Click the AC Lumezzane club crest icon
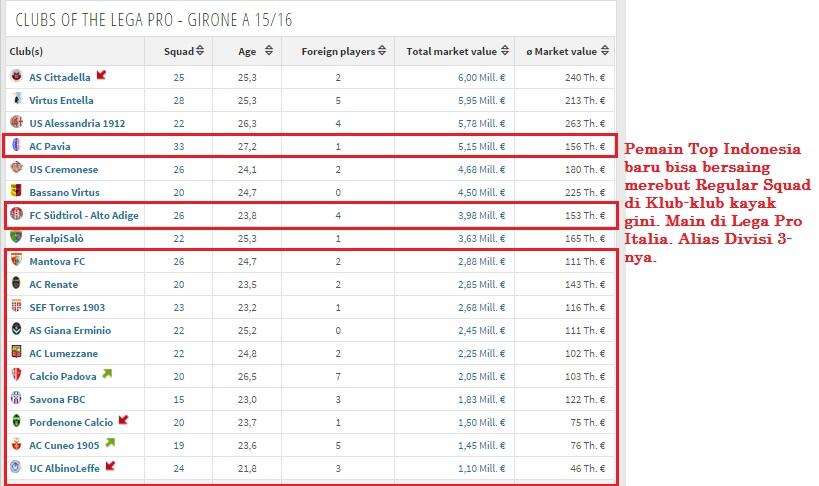This screenshot has width=819, height=486. pyautogui.click(x=17, y=352)
